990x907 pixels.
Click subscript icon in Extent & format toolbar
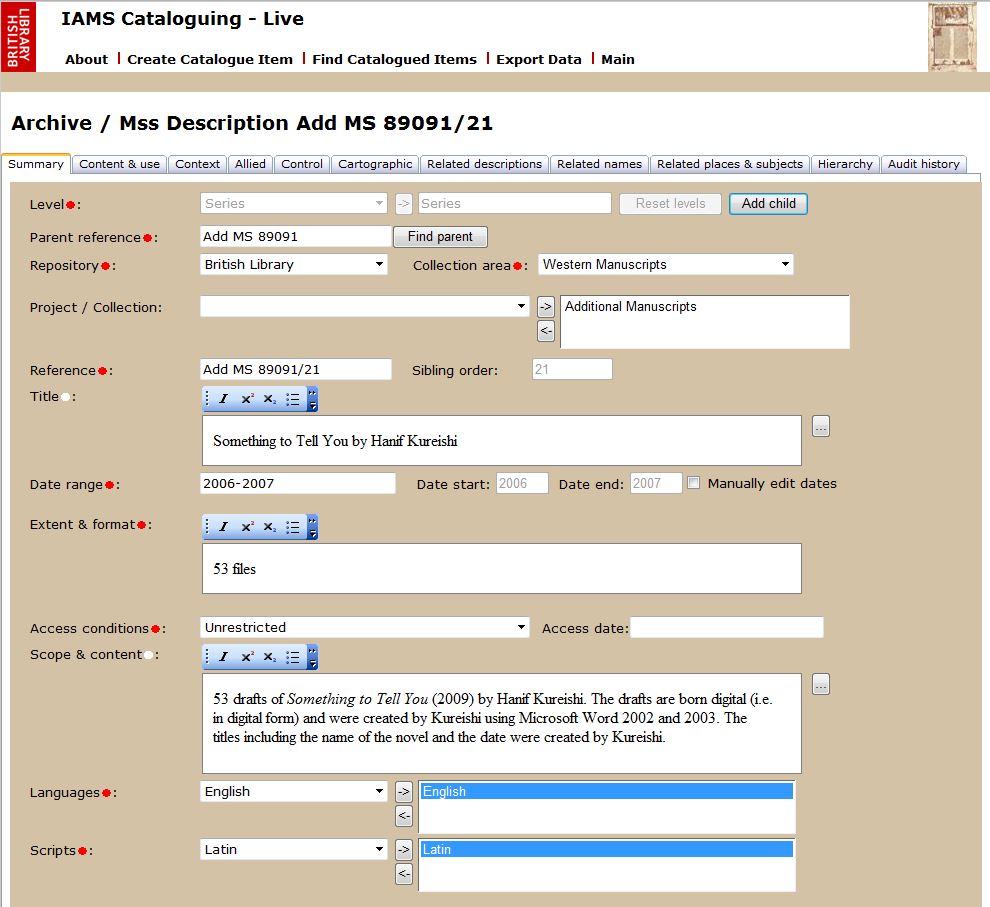tap(270, 527)
